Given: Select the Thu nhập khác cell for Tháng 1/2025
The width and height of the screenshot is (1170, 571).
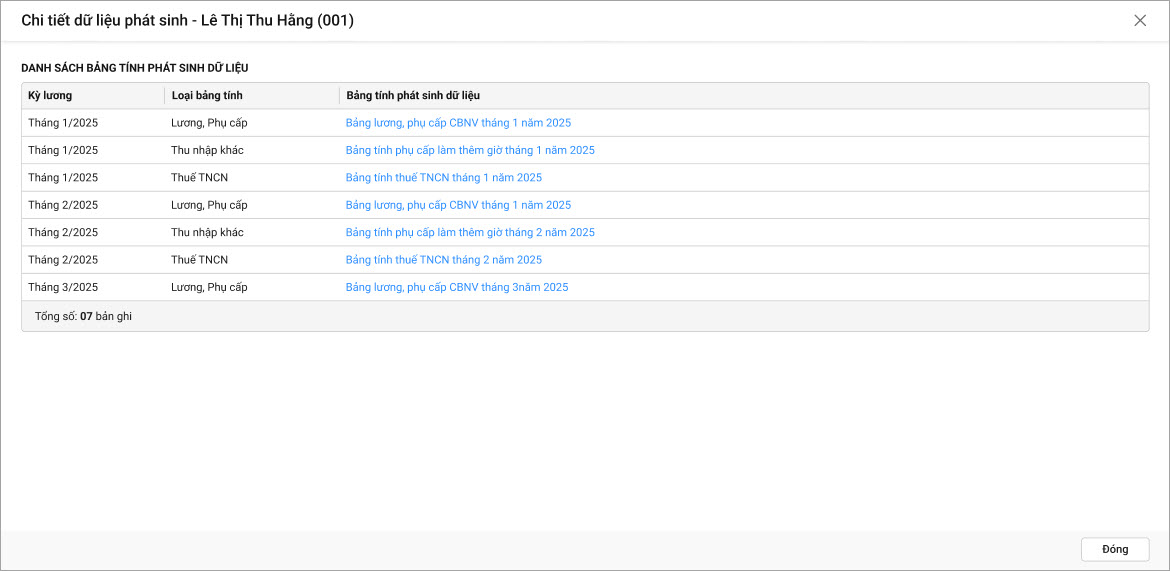Looking at the screenshot, I should coord(207,150).
